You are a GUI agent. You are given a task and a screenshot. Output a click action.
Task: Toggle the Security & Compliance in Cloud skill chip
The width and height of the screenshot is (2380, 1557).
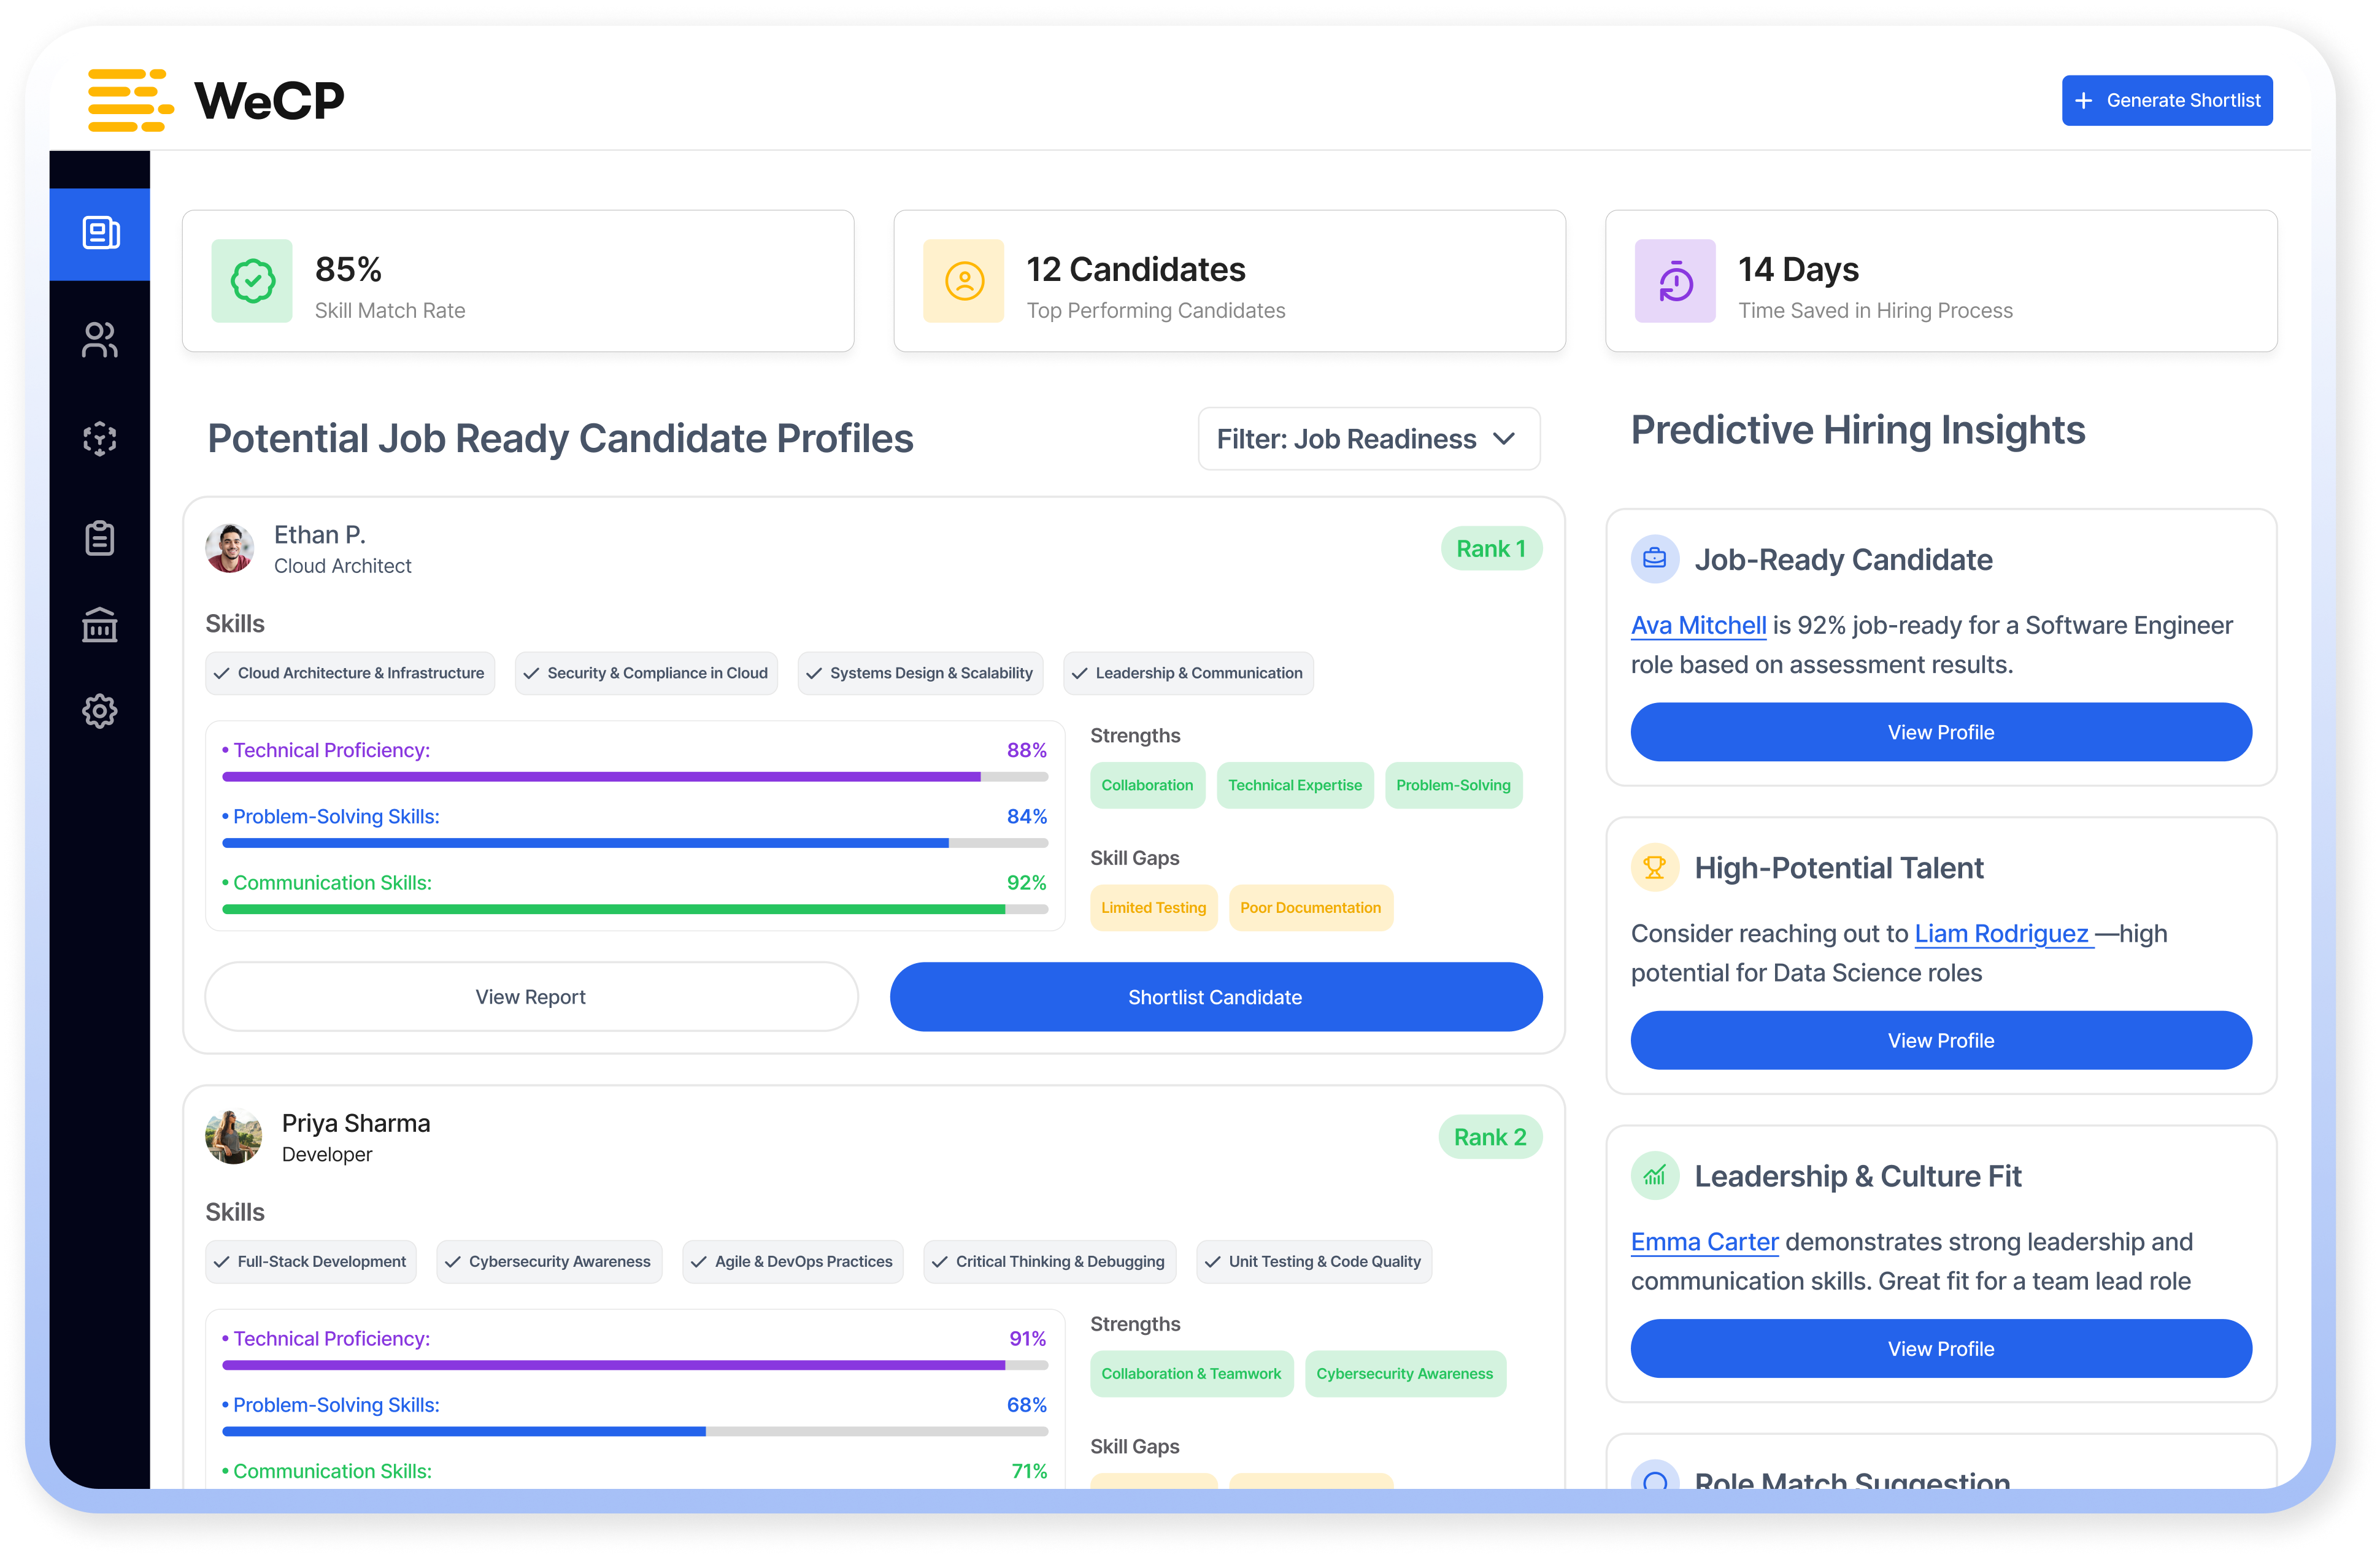click(x=646, y=673)
